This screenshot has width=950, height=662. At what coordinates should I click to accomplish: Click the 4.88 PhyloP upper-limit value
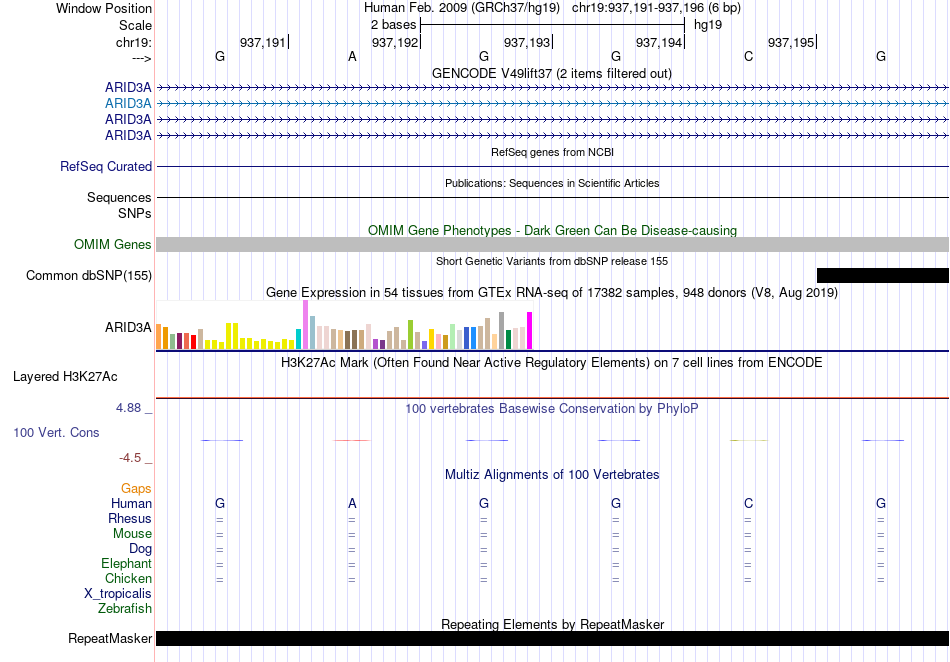[128, 408]
